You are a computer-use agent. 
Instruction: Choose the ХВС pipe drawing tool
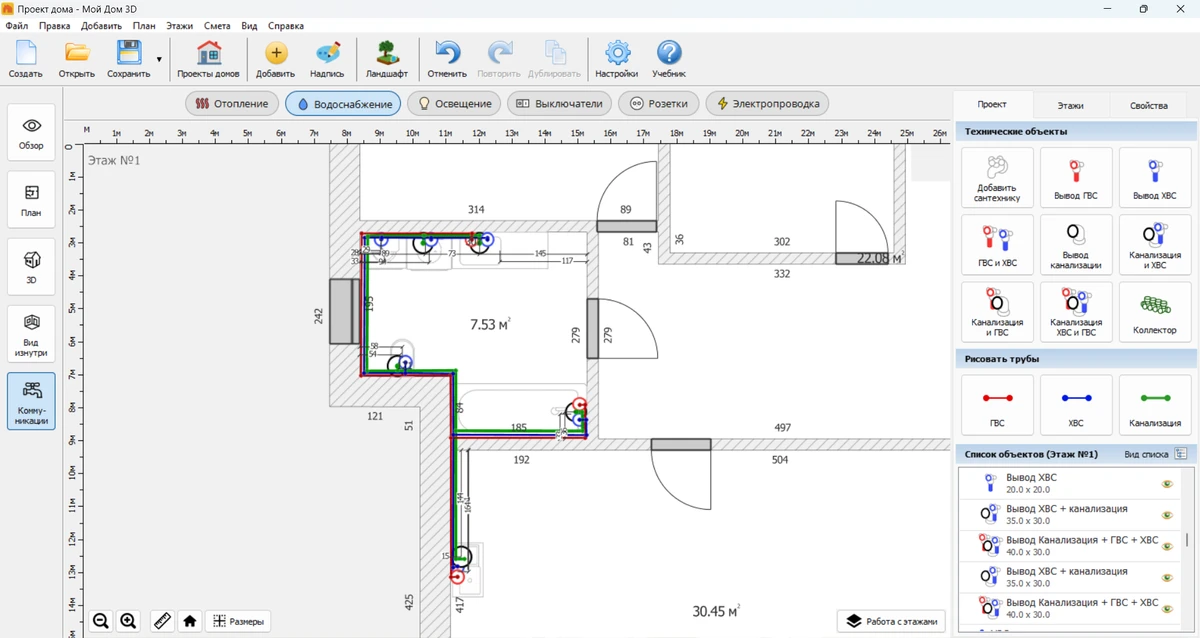pos(1075,405)
